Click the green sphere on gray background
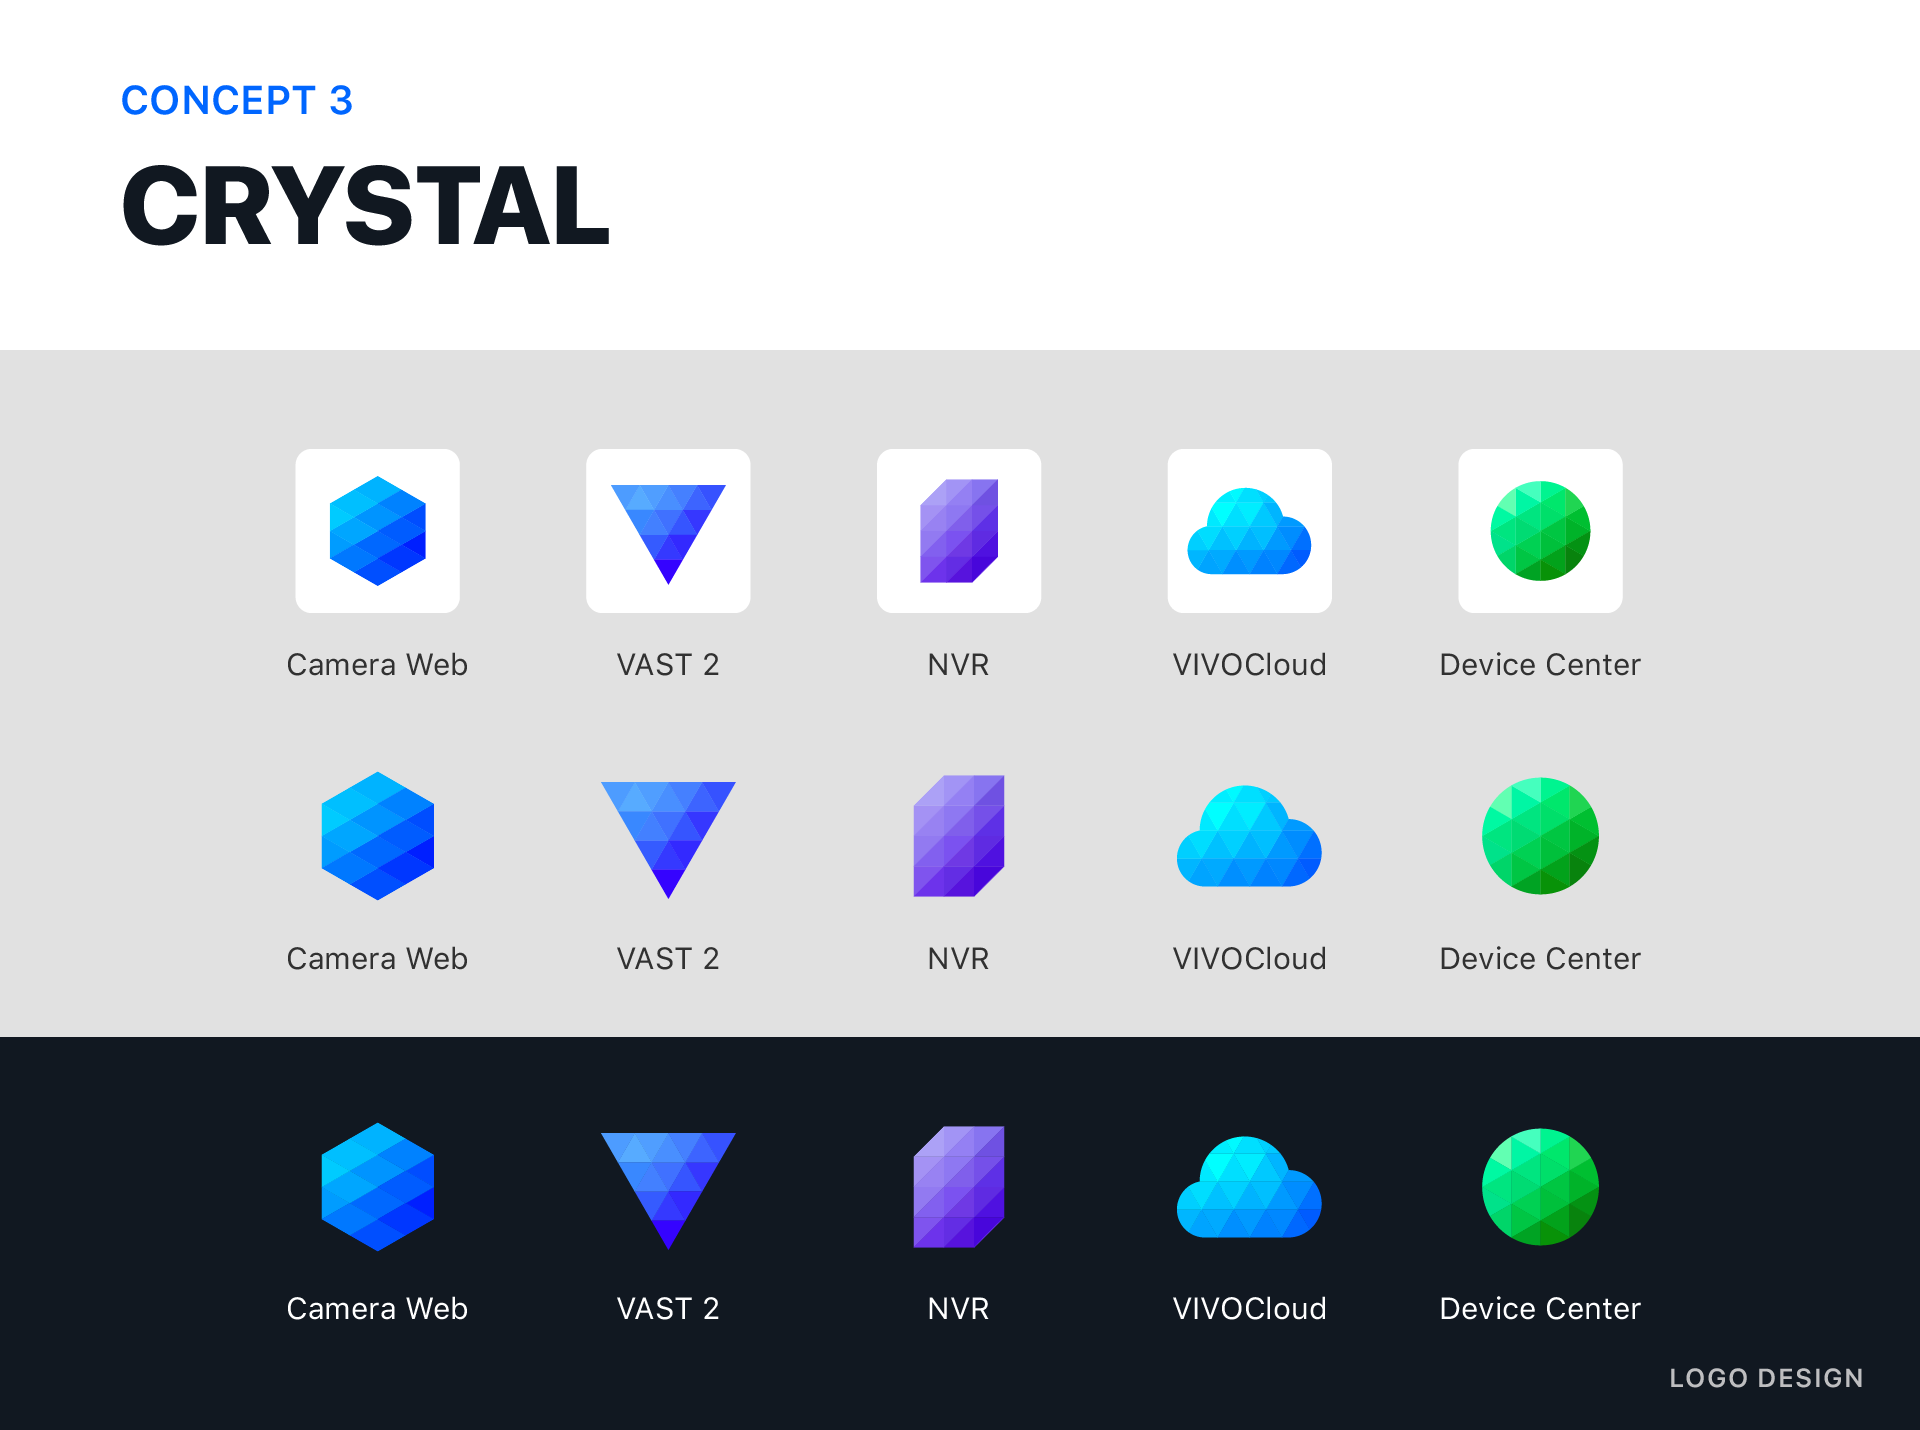 (x=1540, y=836)
